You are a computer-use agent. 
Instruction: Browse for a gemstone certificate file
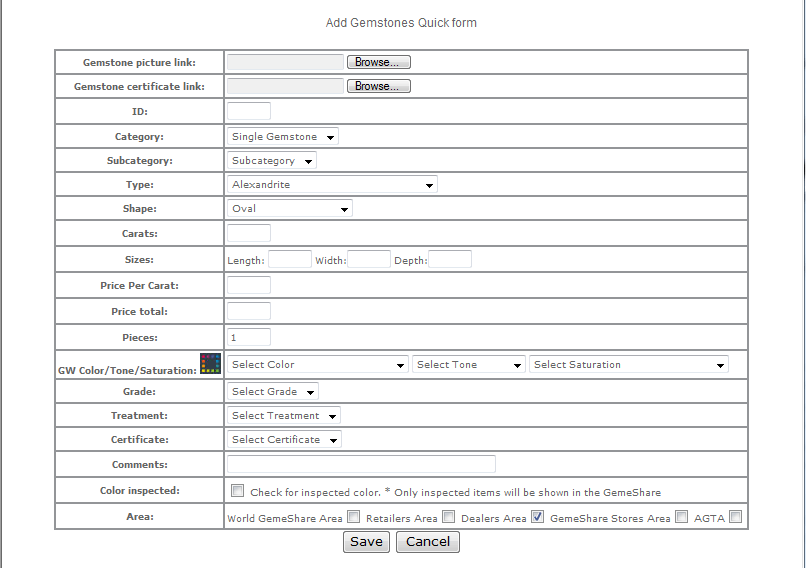(379, 86)
